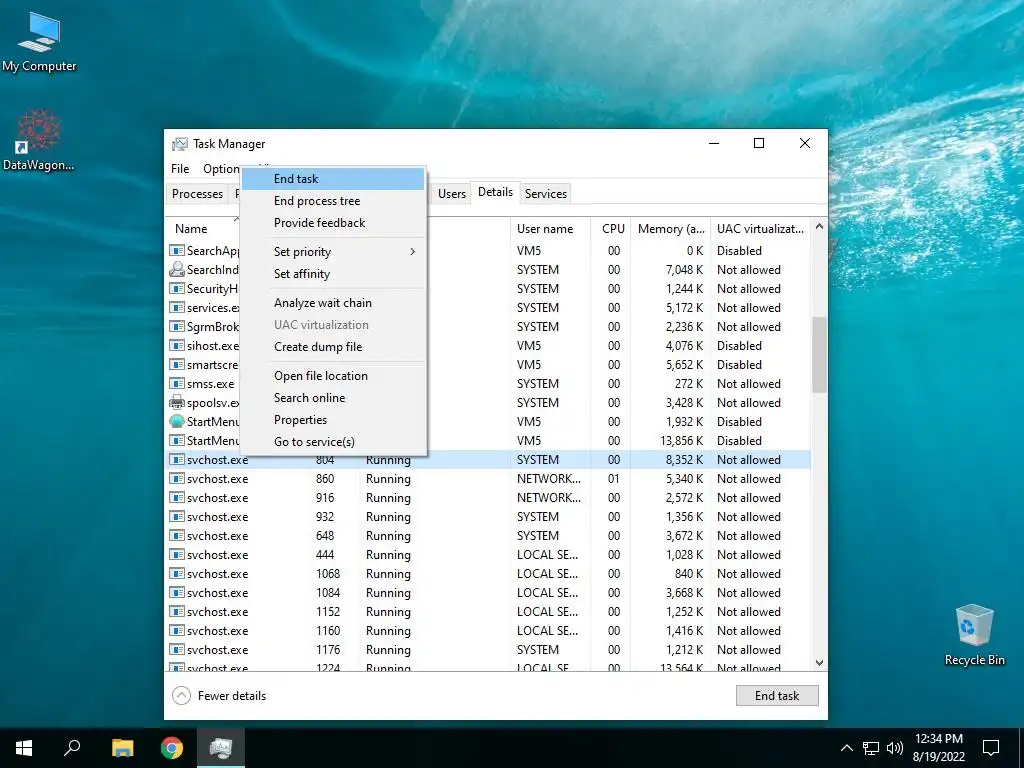Choose End task in context menu
Image resolution: width=1024 pixels, height=768 pixels.
[x=333, y=179]
